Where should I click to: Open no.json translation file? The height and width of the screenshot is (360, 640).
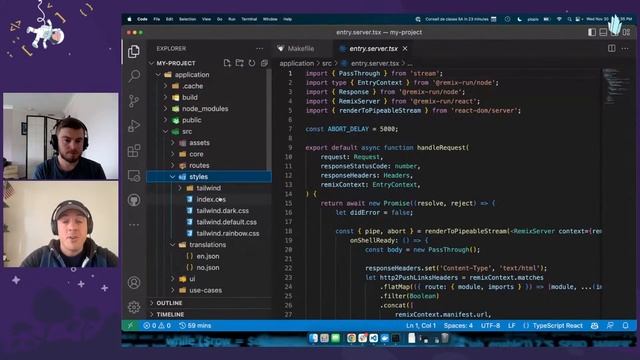pyautogui.click(x=208, y=268)
